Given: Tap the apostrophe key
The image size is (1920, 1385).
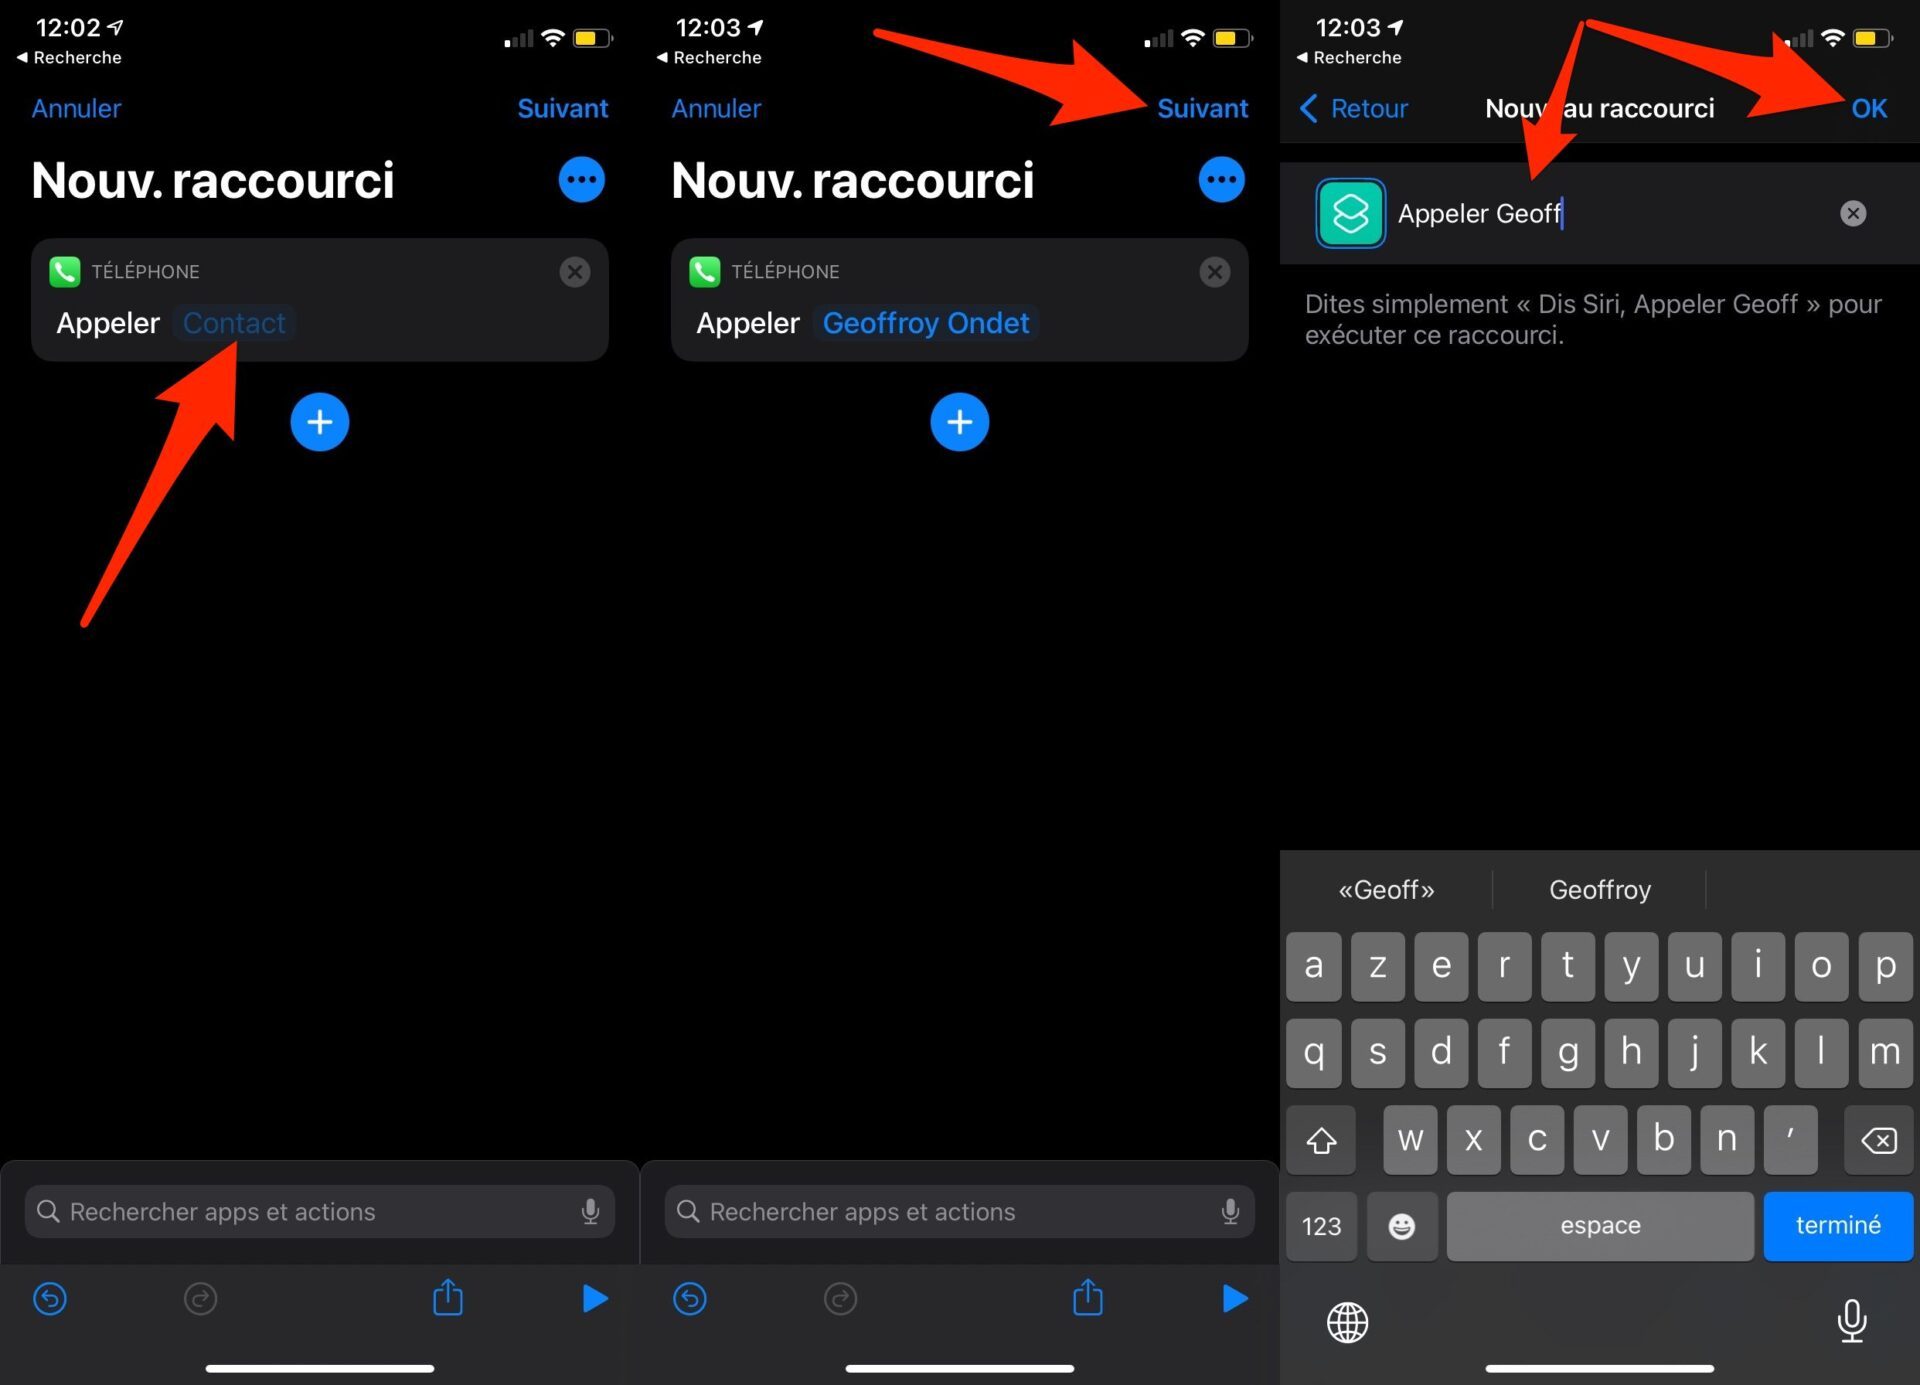Looking at the screenshot, I should click(x=1790, y=1139).
